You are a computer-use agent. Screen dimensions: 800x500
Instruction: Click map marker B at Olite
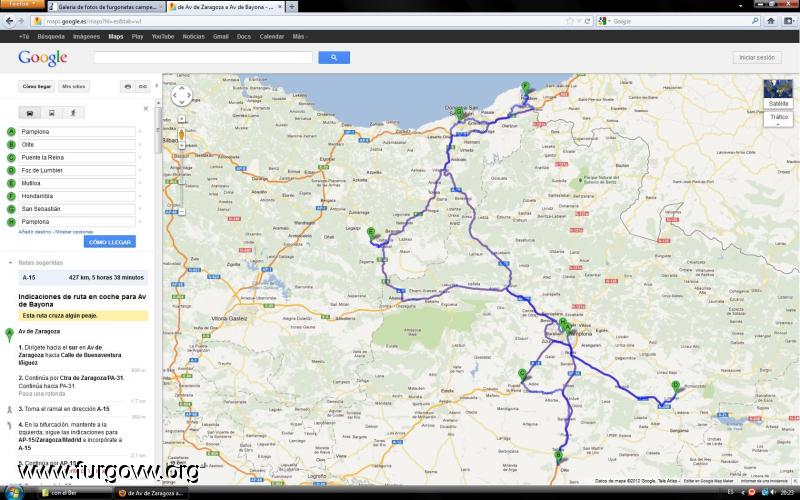(558, 457)
